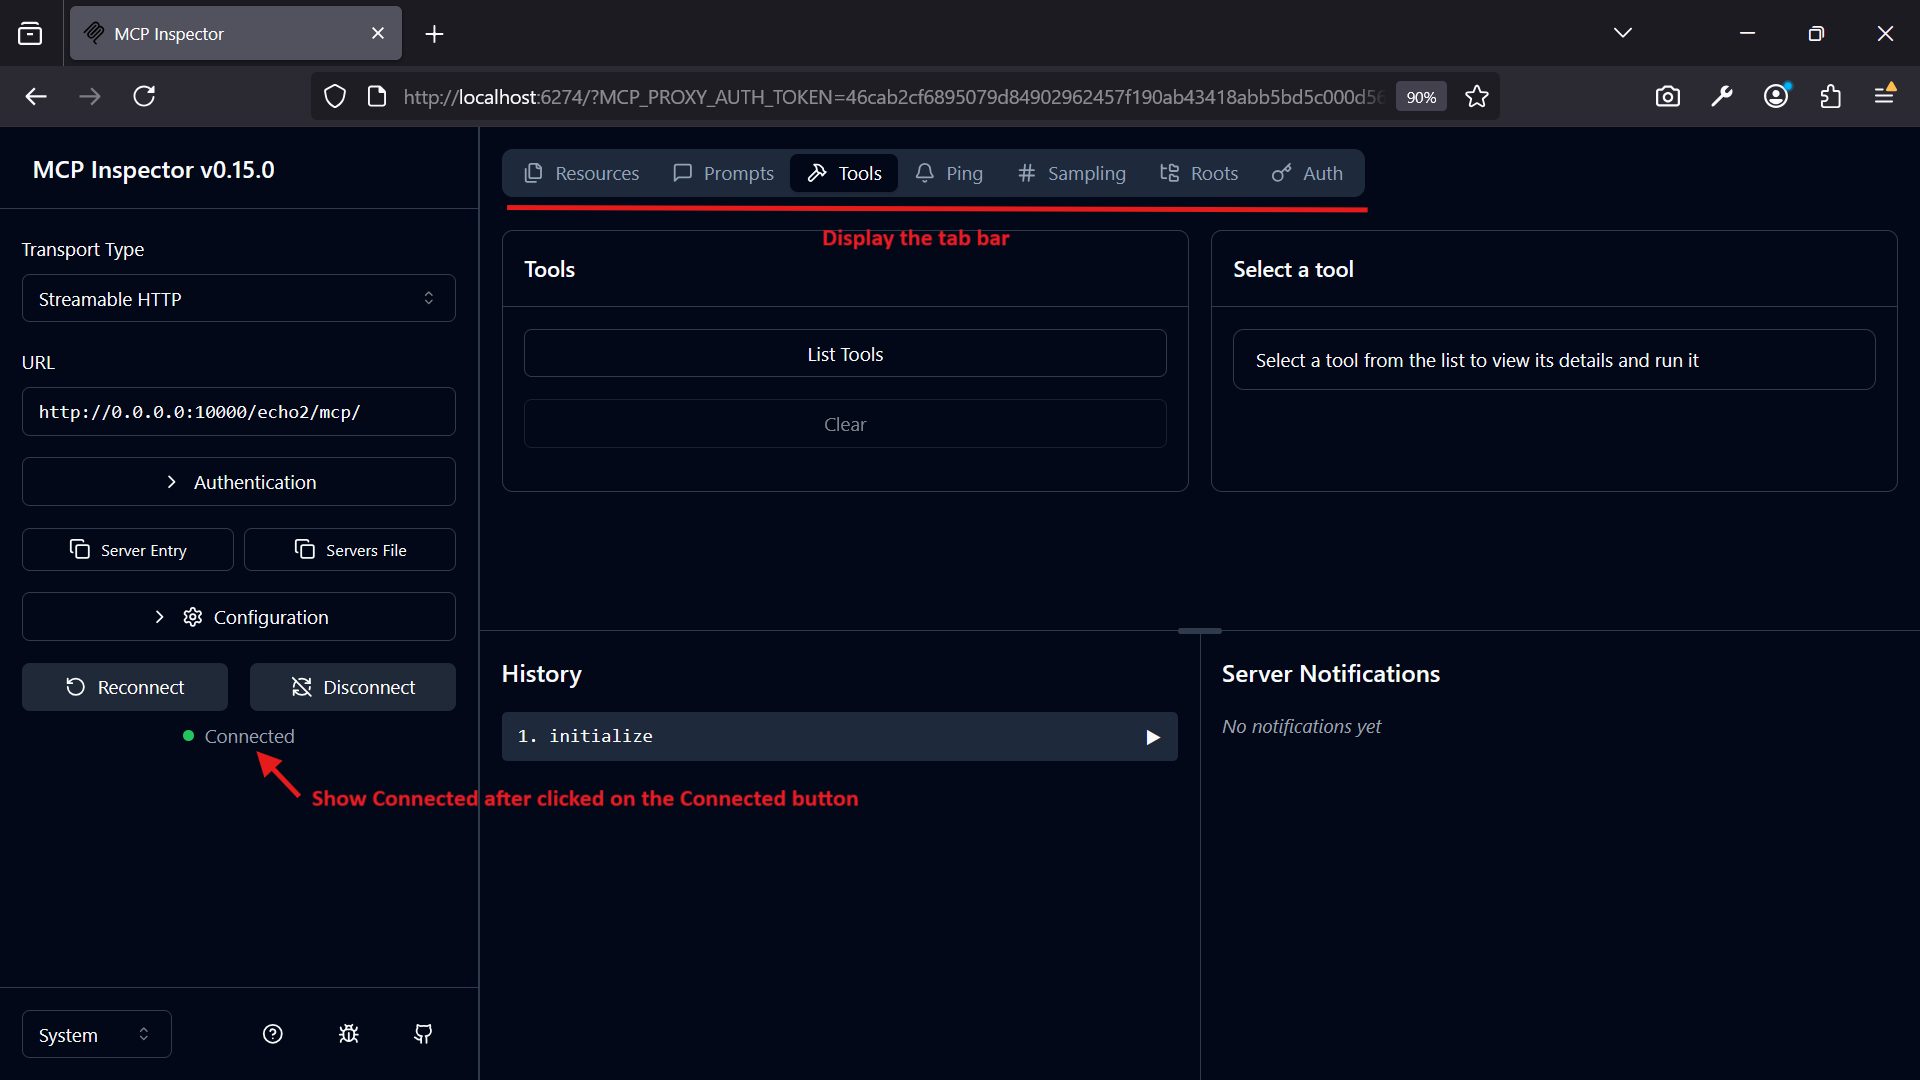Click the resize handle above History panel
The width and height of the screenshot is (1920, 1080).
(x=1199, y=631)
